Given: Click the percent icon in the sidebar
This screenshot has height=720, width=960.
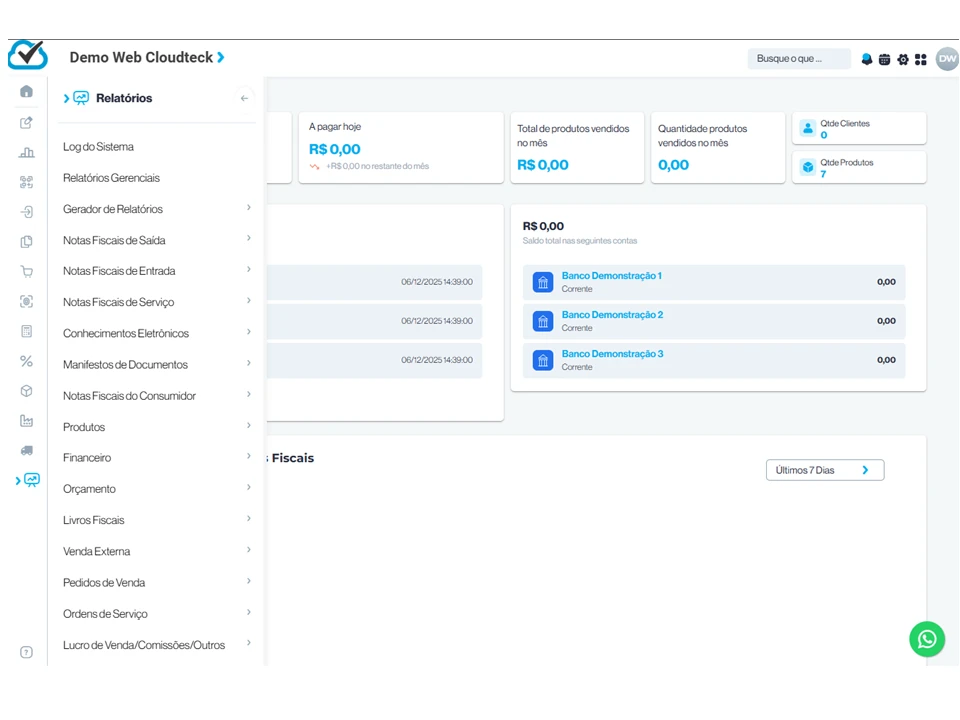Looking at the screenshot, I should coord(27,361).
